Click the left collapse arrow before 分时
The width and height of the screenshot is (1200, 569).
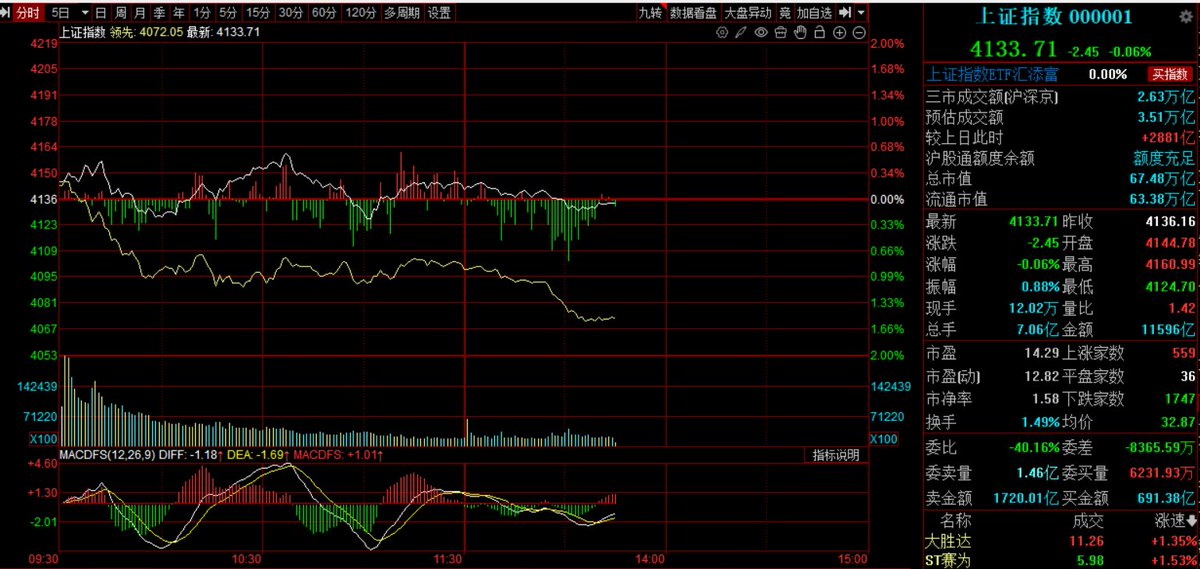[7, 13]
